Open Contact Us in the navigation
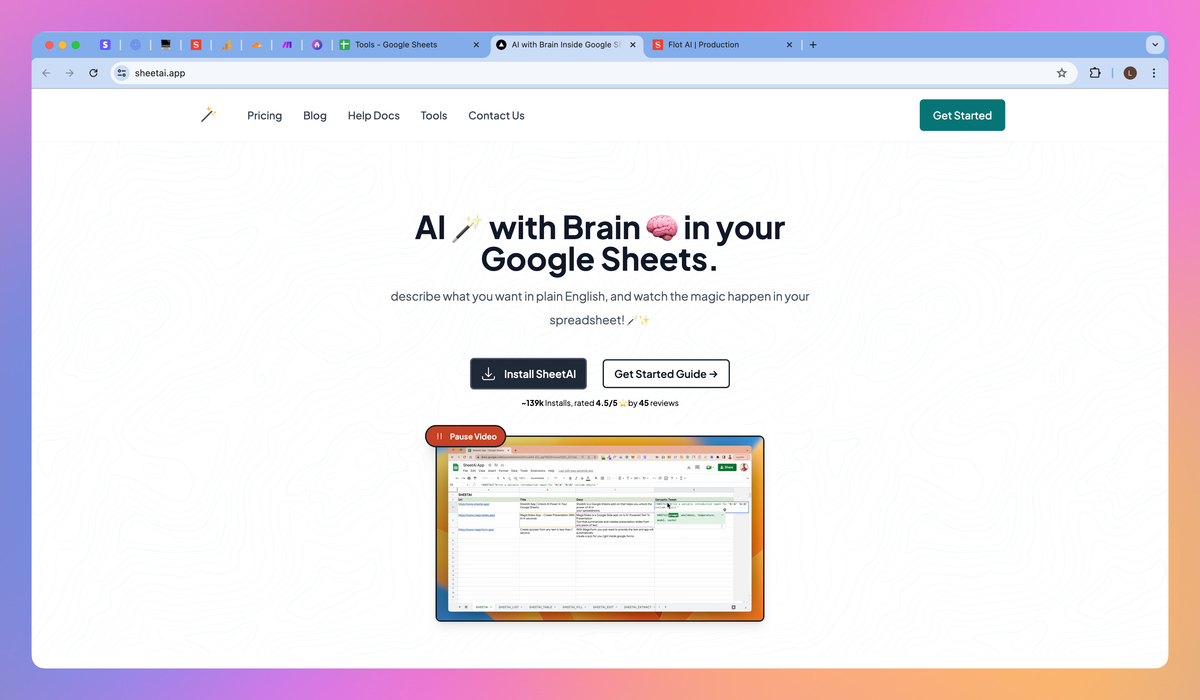Viewport: 1200px width, 700px height. coord(496,116)
